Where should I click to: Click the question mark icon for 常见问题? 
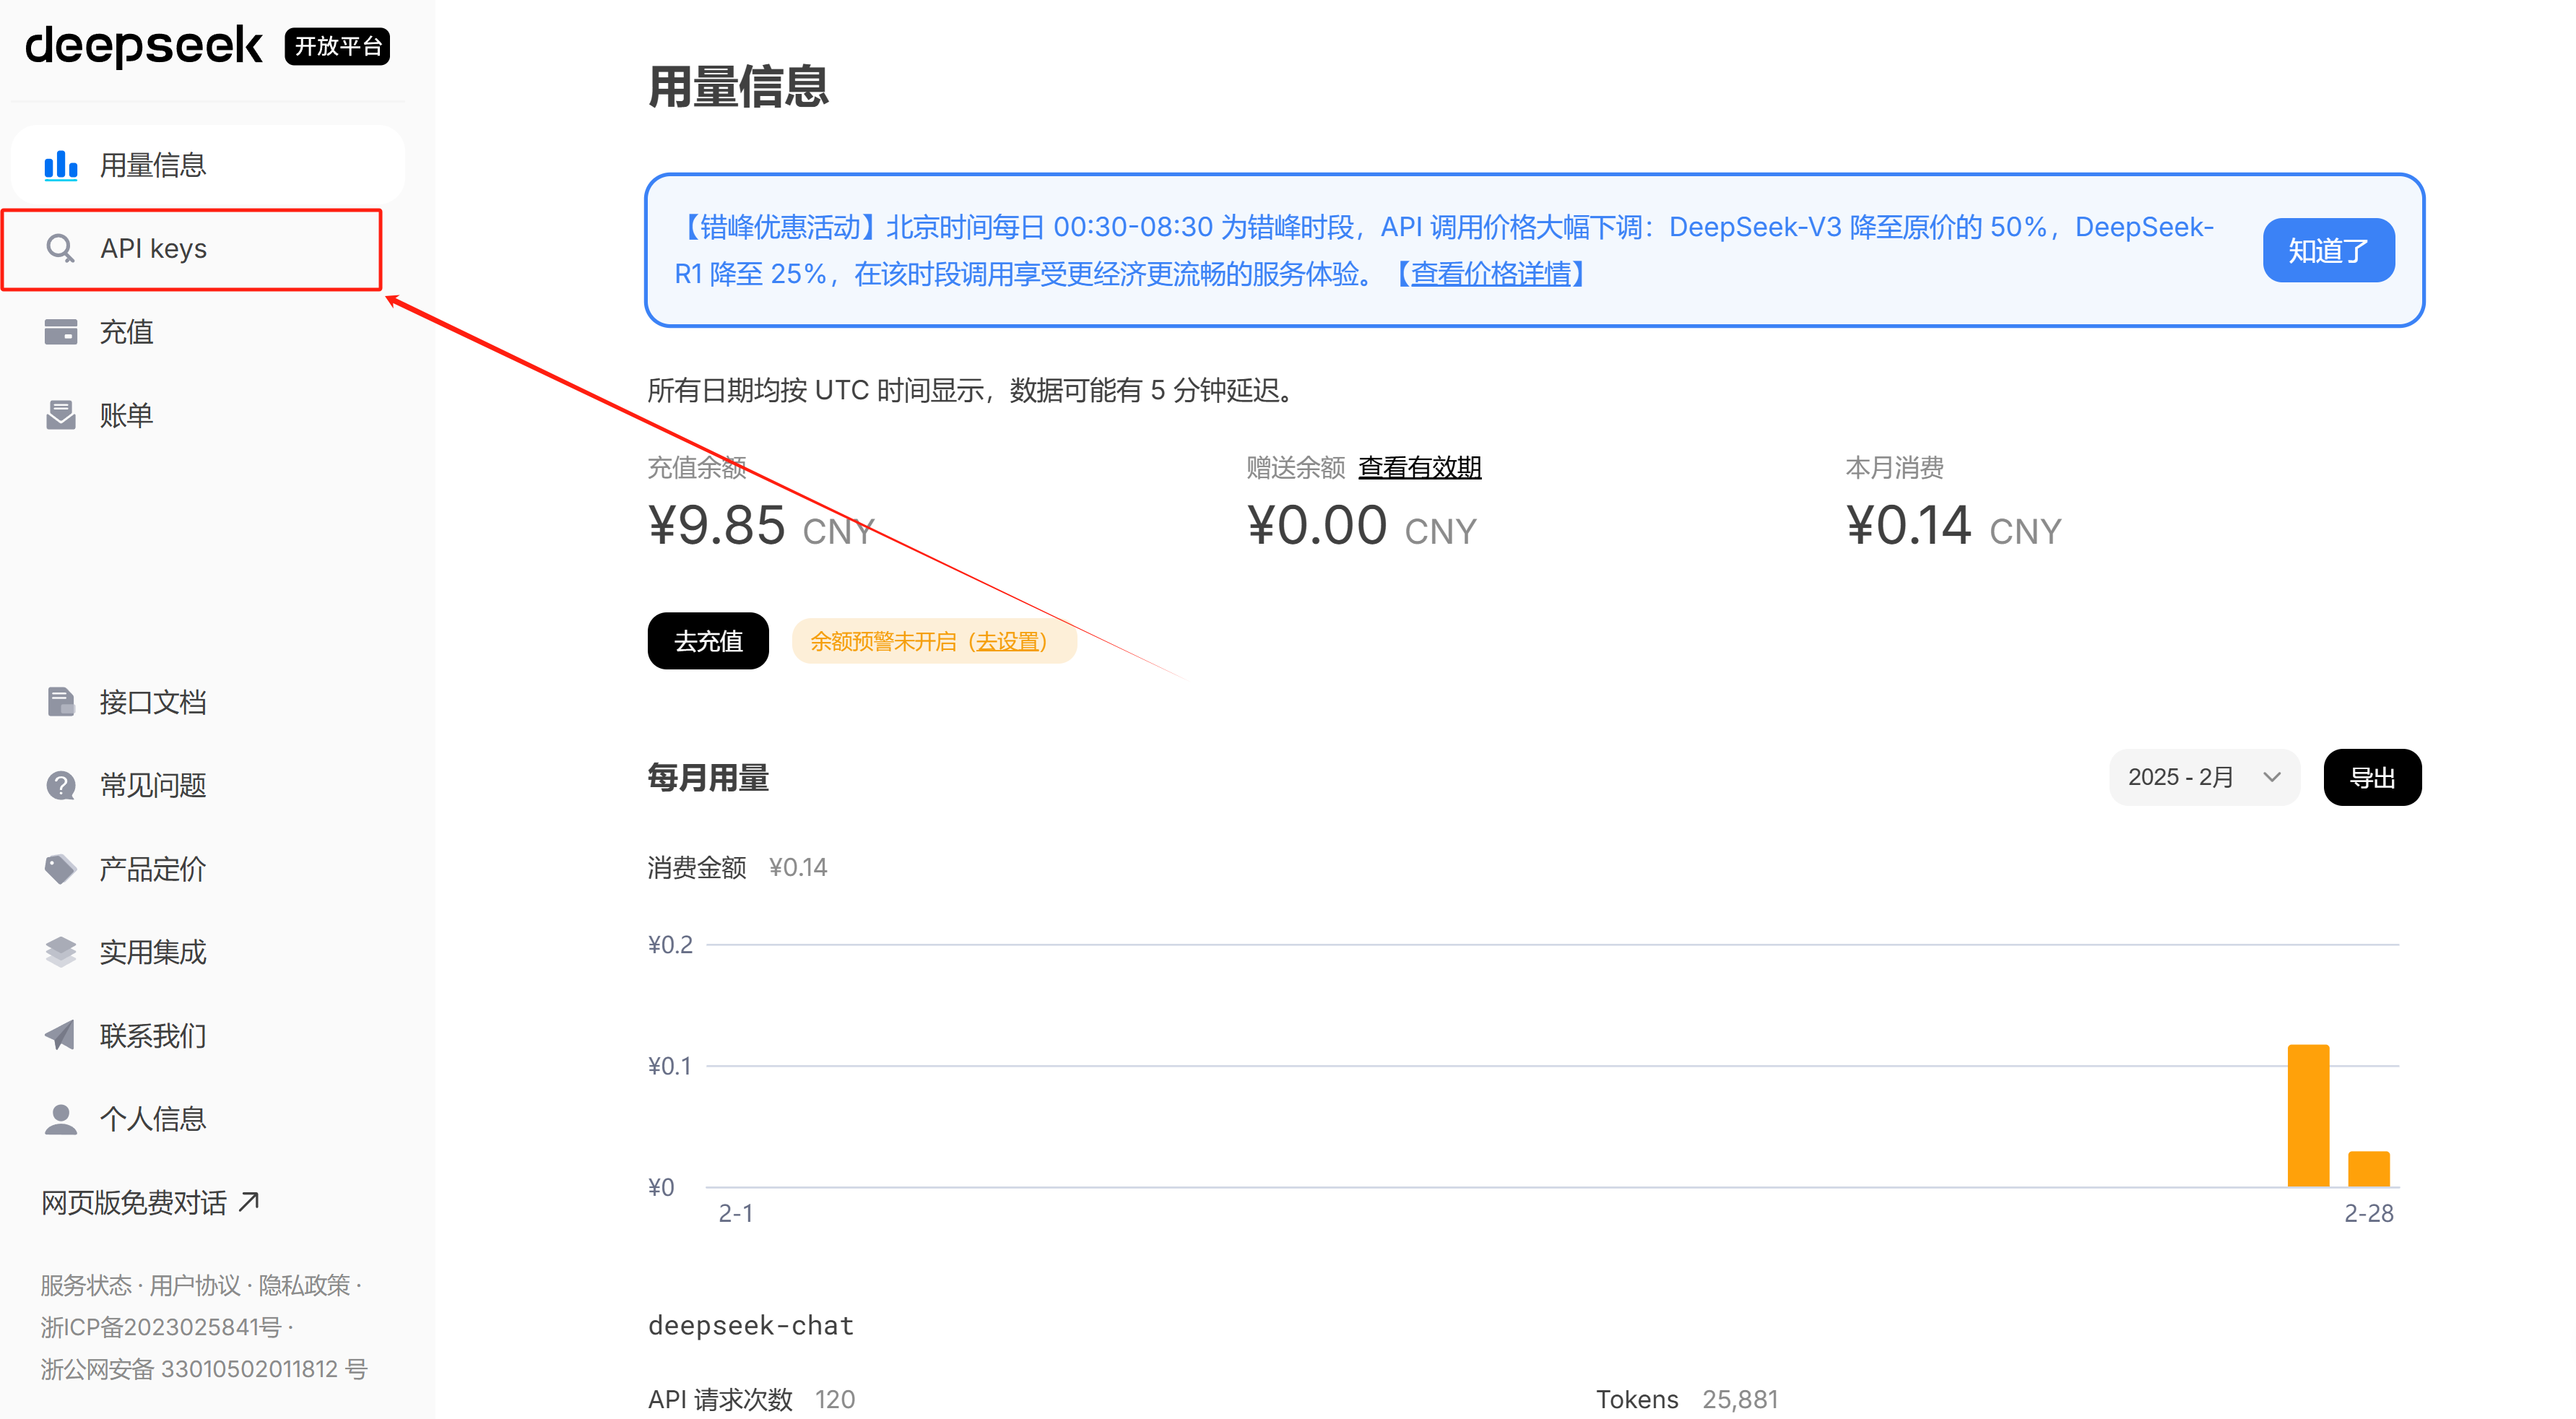coord(60,785)
